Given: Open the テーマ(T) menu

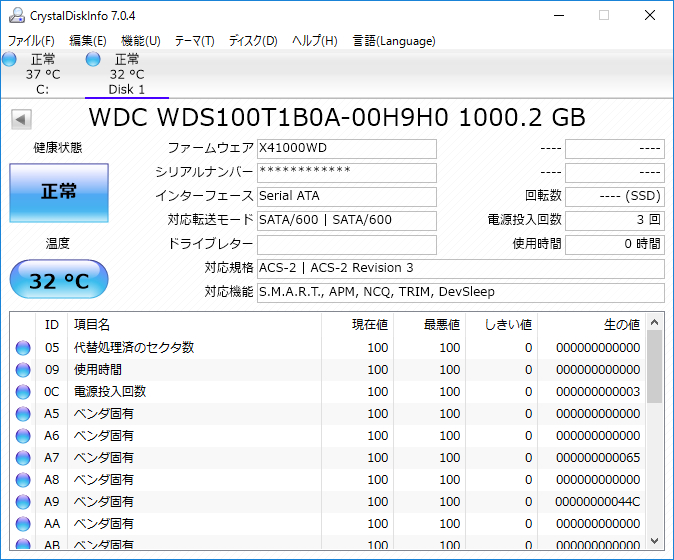Looking at the screenshot, I should pyautogui.click(x=194, y=41).
